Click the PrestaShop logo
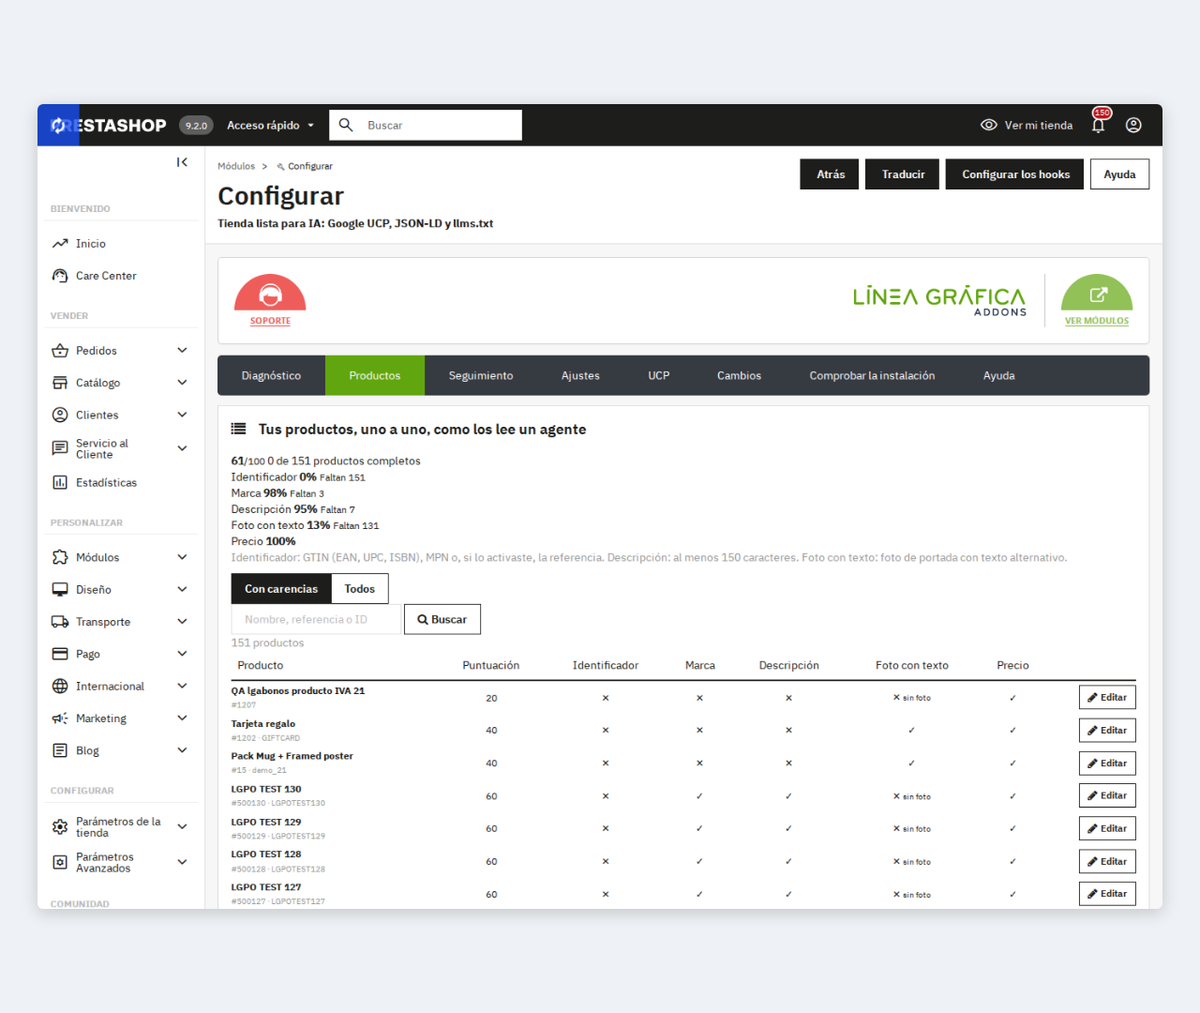The height and width of the screenshot is (1013, 1200). pyautogui.click(x=108, y=125)
